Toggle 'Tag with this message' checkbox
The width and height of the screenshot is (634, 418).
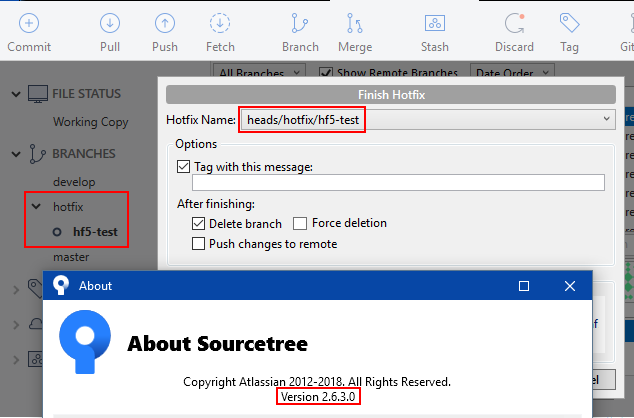[x=184, y=167]
